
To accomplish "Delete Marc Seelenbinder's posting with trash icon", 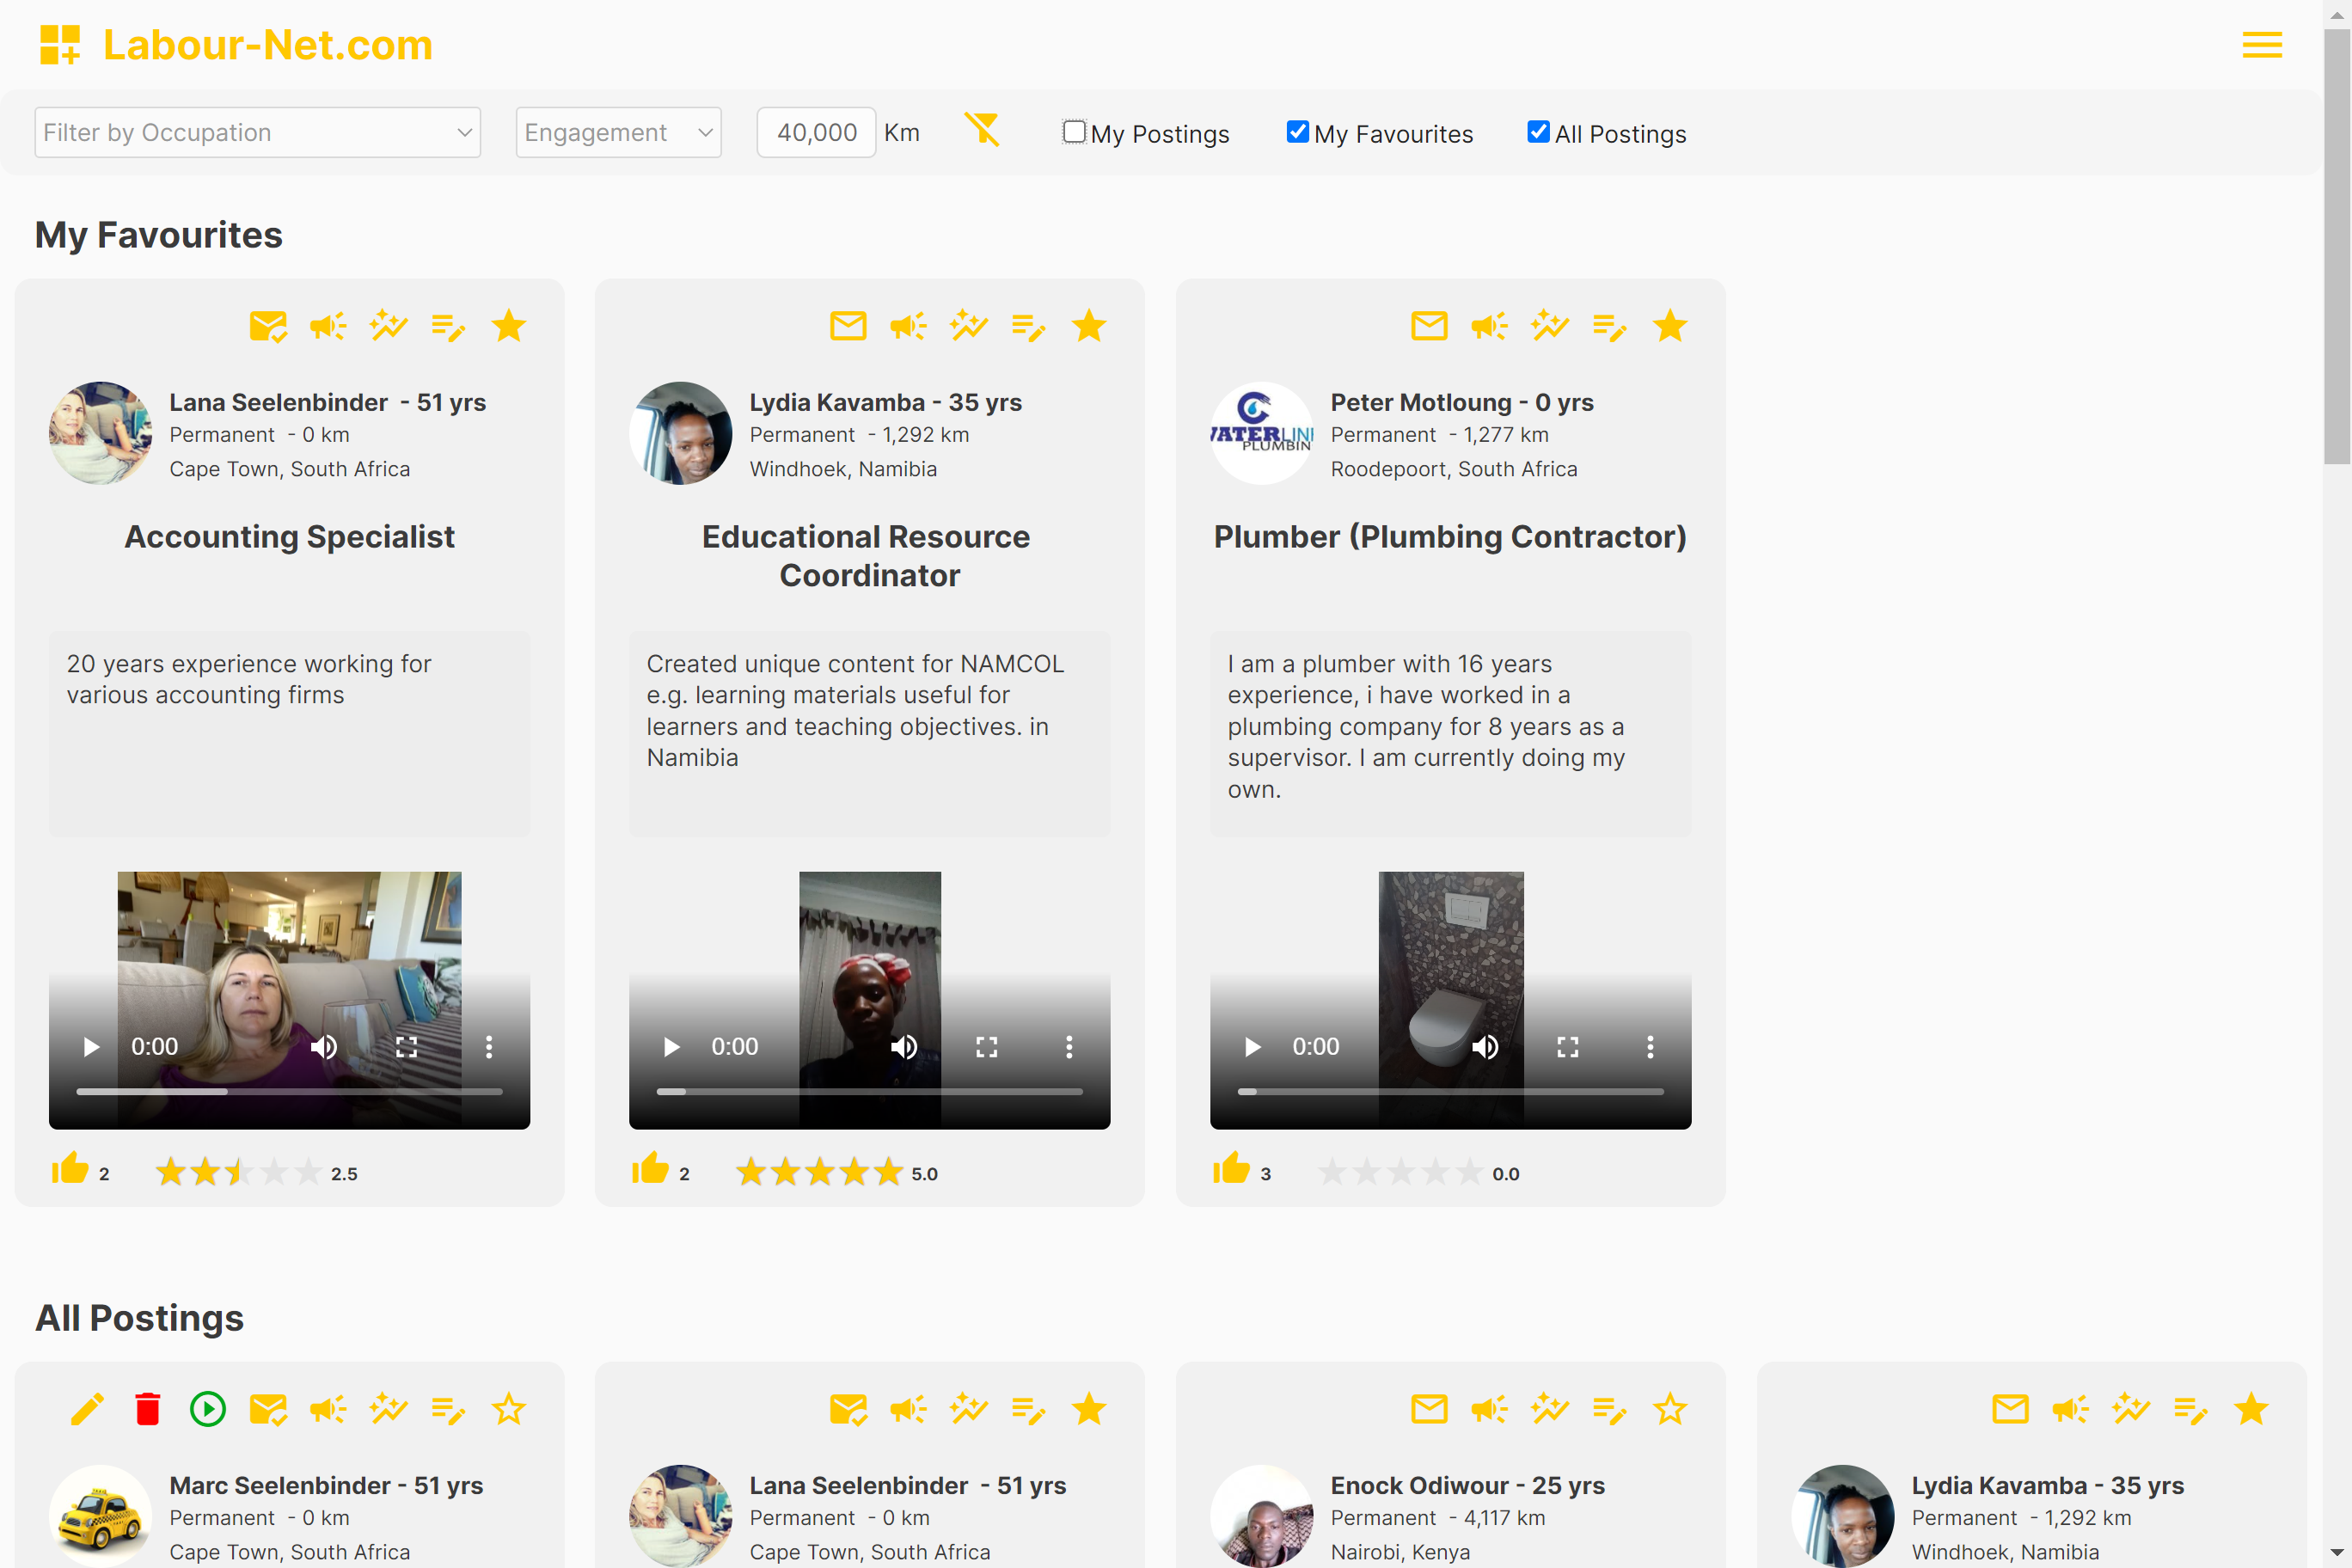I will pyautogui.click(x=148, y=1409).
